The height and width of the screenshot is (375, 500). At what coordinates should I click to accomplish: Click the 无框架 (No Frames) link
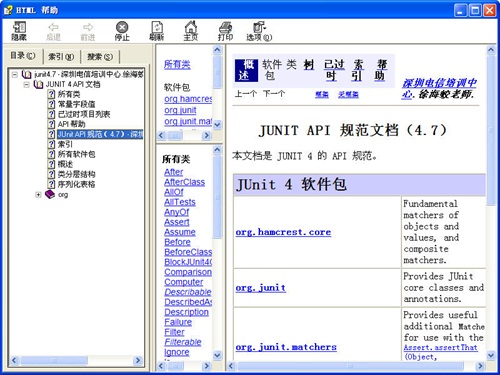point(348,95)
